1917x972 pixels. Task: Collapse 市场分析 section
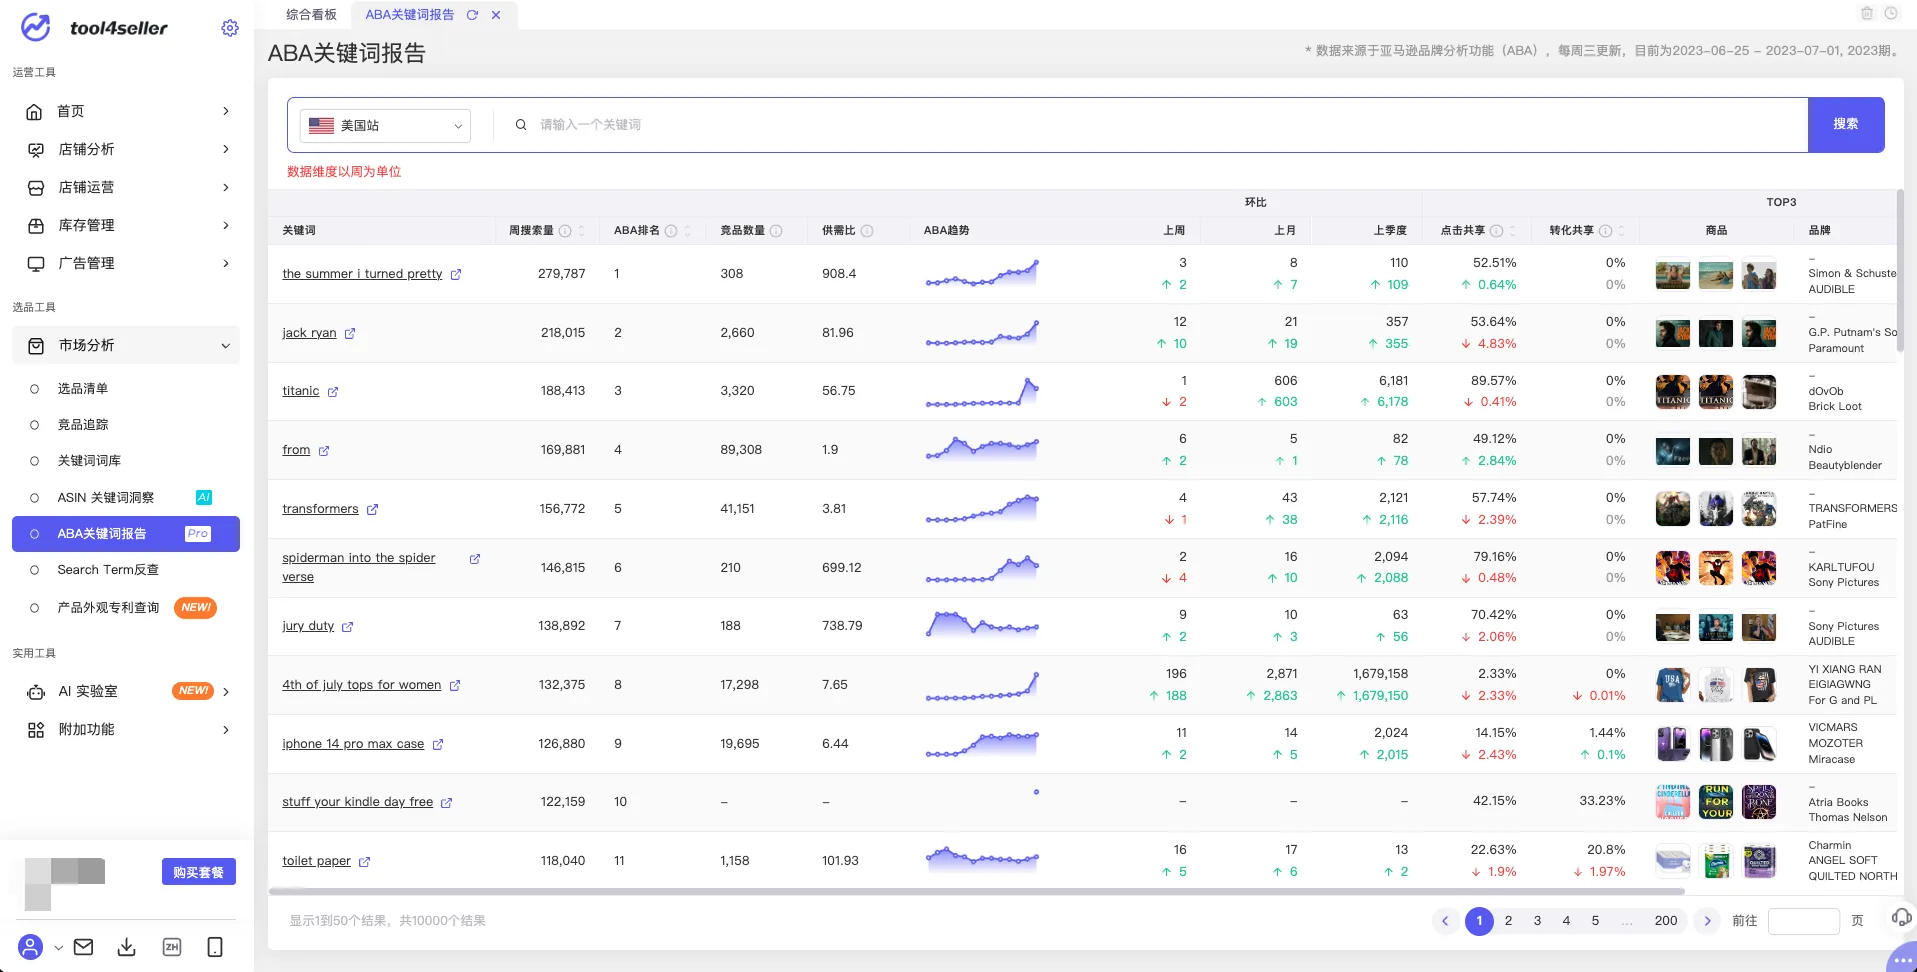point(126,345)
